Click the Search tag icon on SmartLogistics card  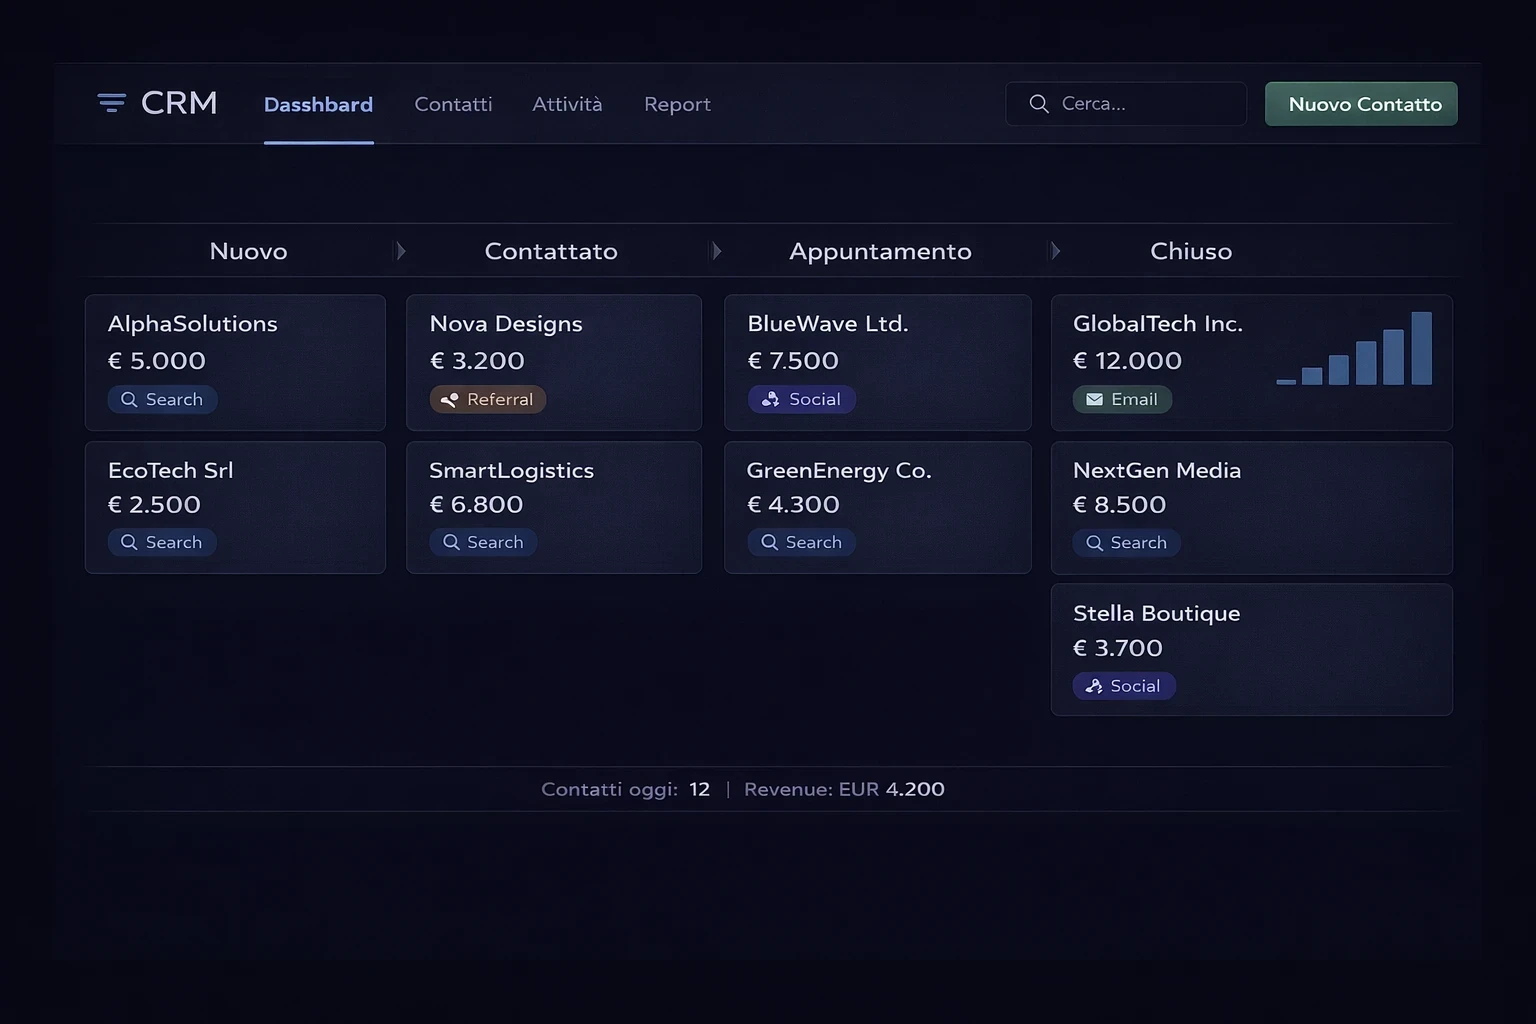click(451, 543)
